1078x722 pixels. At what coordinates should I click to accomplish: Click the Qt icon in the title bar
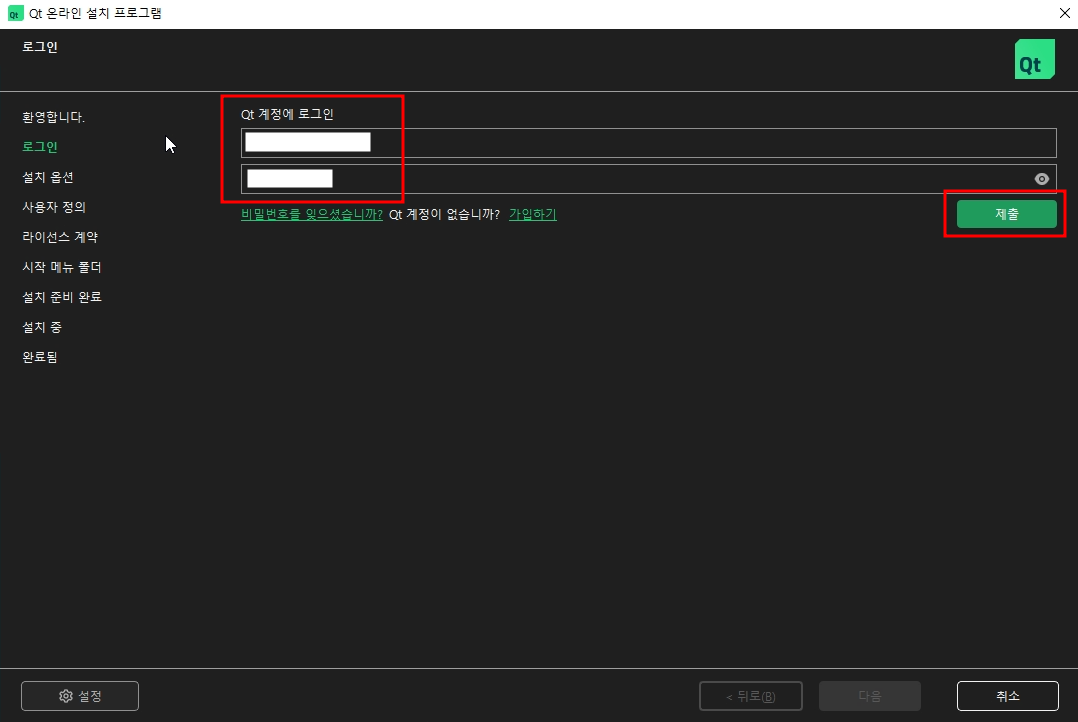(14, 14)
